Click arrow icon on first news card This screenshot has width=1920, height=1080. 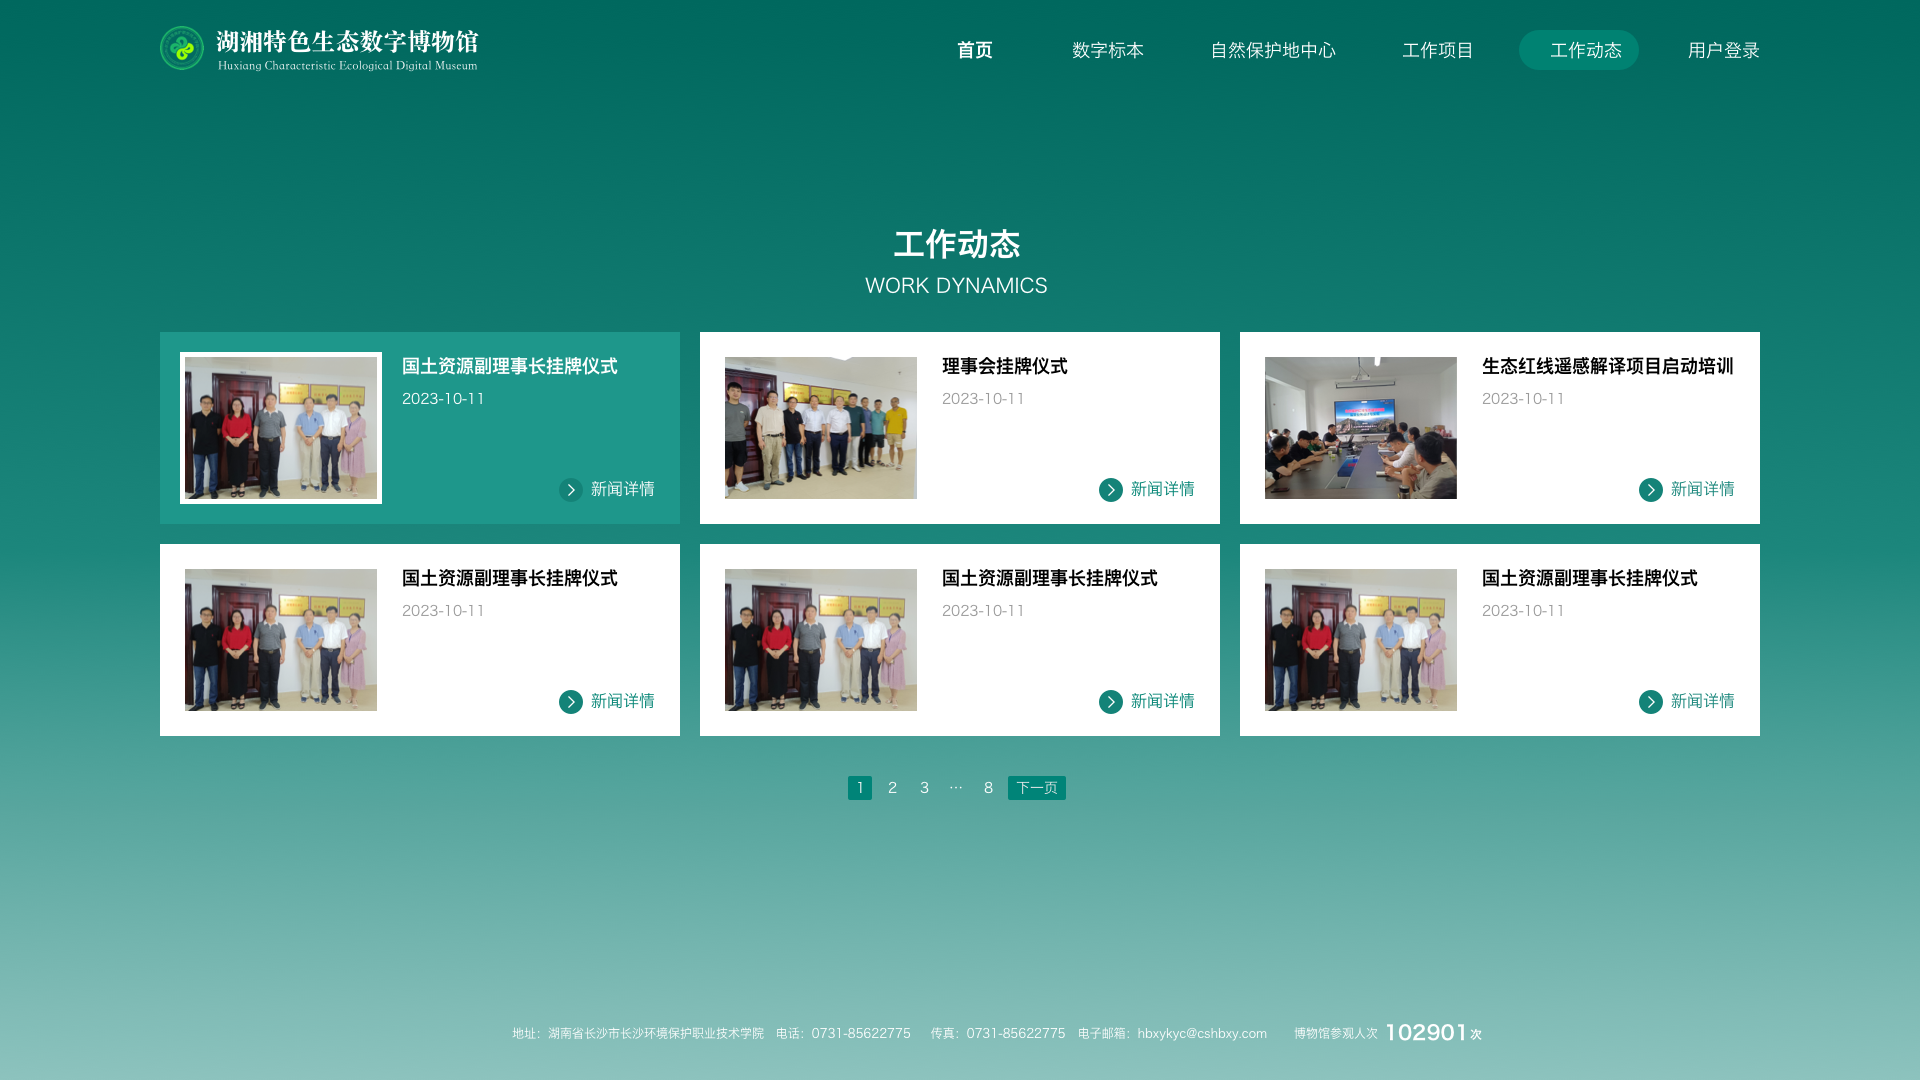point(570,490)
